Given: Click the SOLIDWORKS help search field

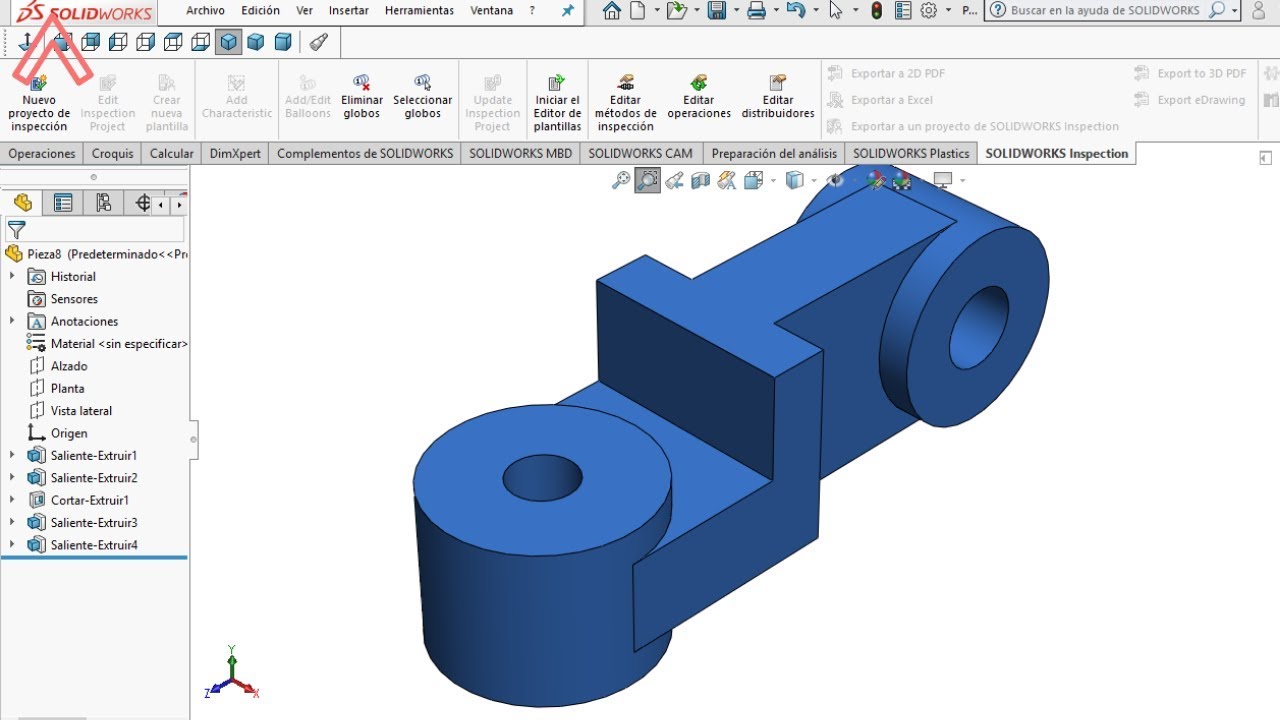Looking at the screenshot, I should (1104, 11).
